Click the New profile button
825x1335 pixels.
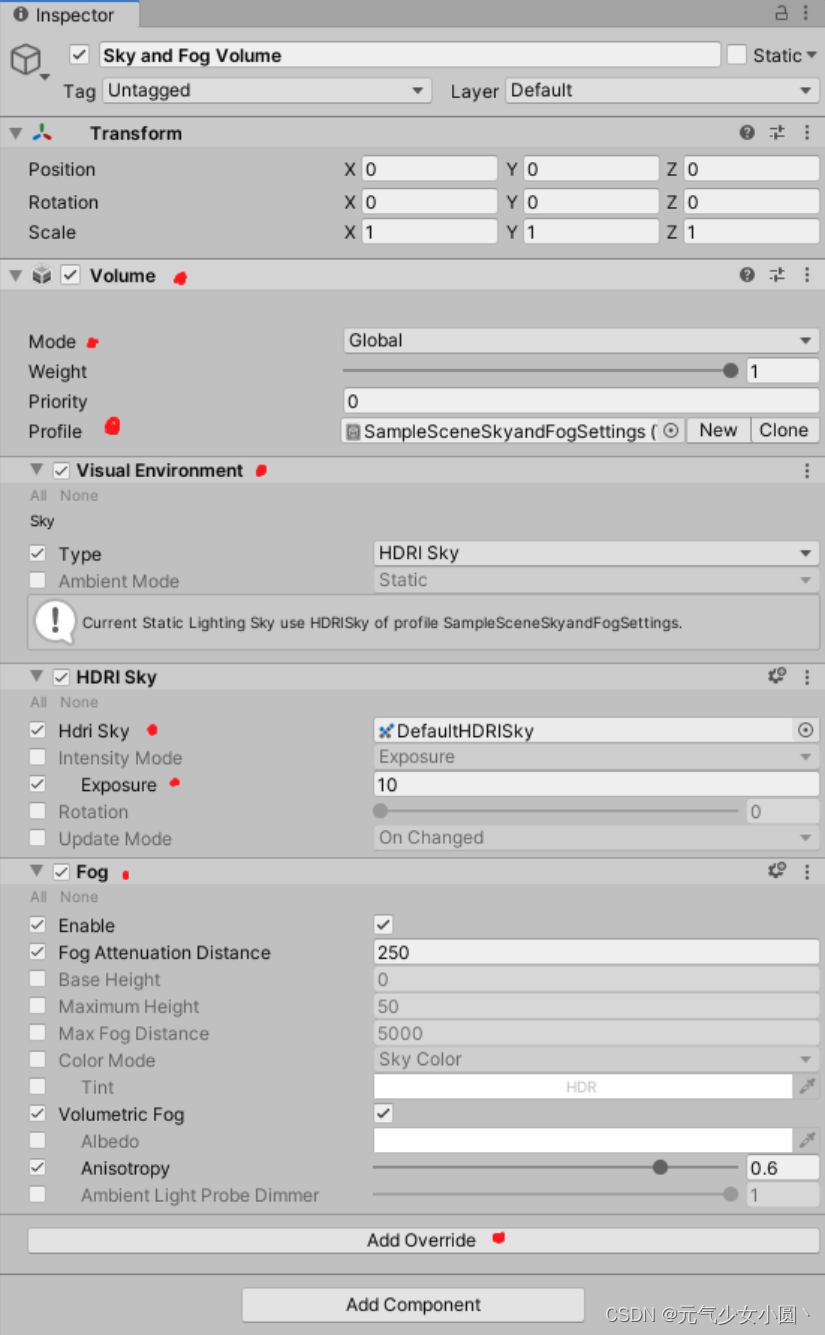(718, 430)
